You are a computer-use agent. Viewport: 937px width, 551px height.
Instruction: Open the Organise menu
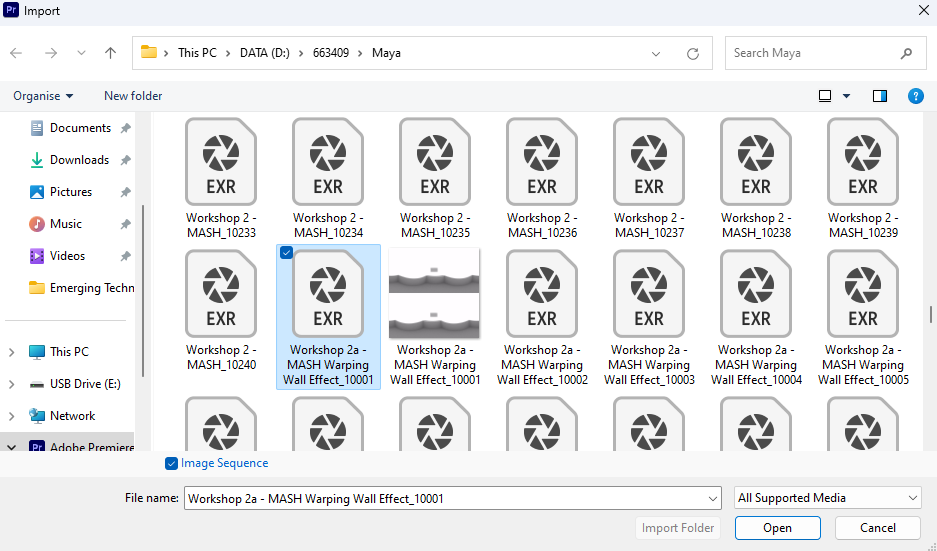tap(43, 96)
